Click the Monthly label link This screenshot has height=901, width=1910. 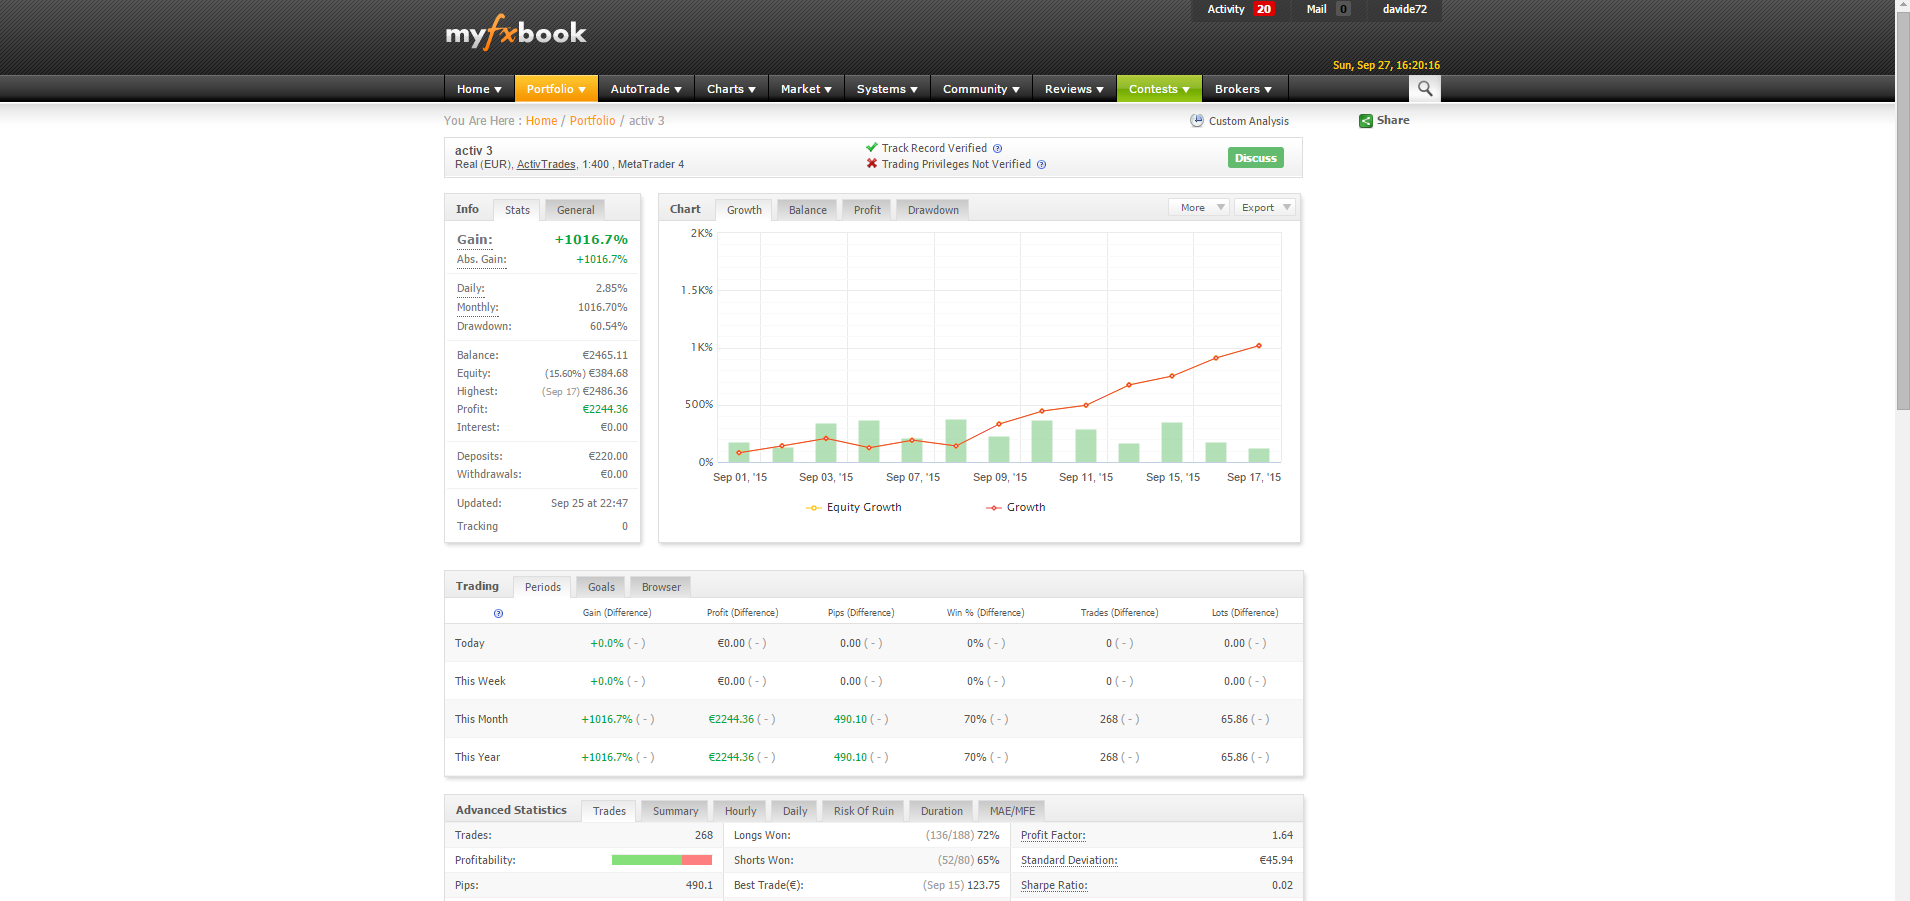coord(478,308)
